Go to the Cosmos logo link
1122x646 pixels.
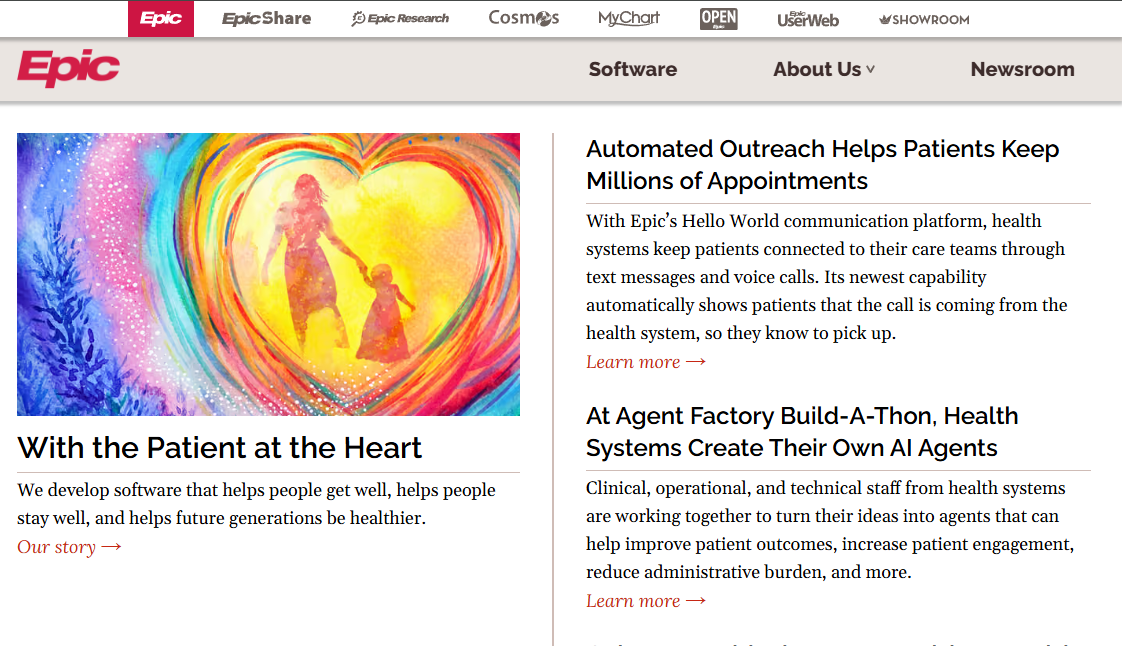(x=524, y=18)
